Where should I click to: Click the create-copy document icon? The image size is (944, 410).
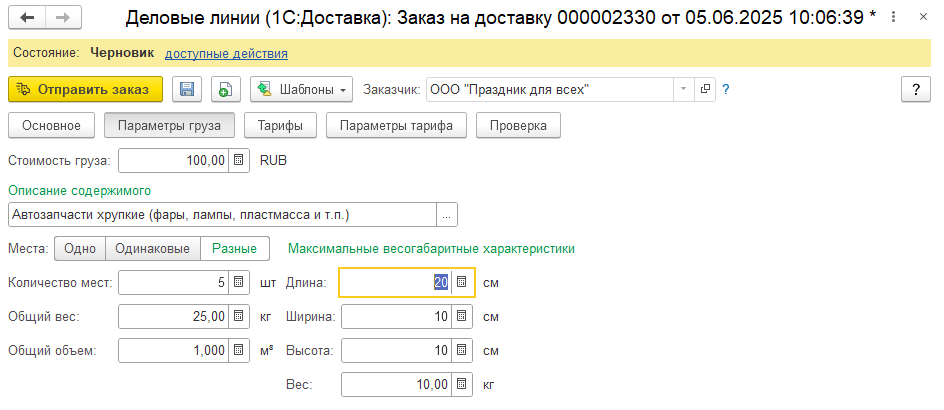(224, 90)
